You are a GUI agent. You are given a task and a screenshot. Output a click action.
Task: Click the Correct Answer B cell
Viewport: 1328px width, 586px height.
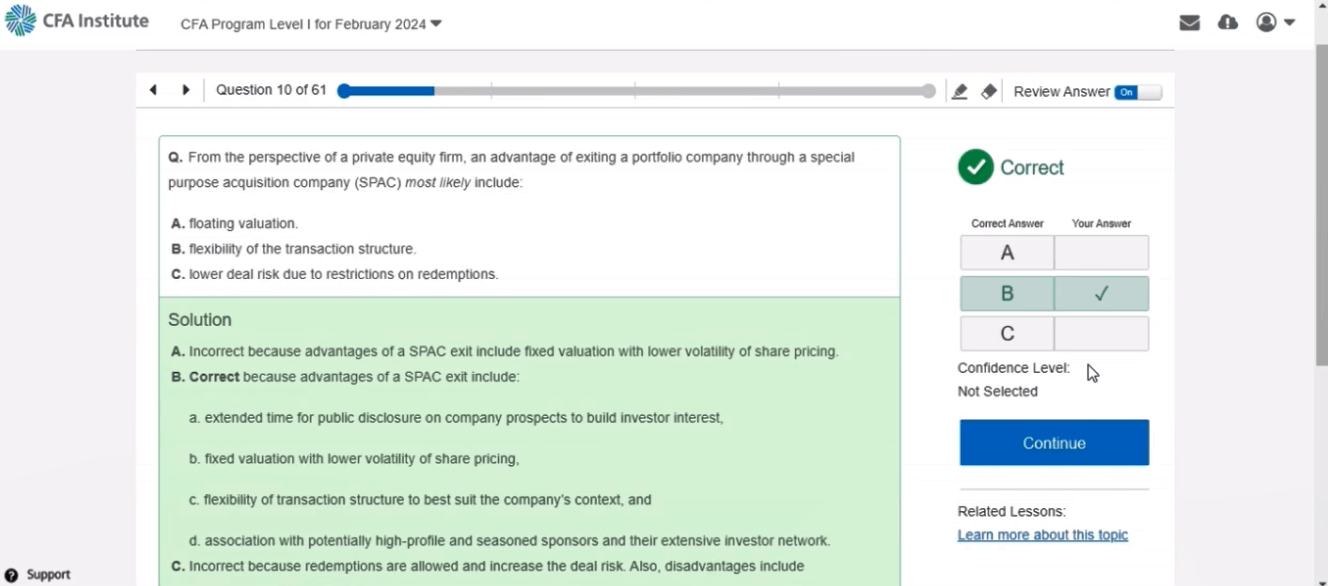[1007, 294]
